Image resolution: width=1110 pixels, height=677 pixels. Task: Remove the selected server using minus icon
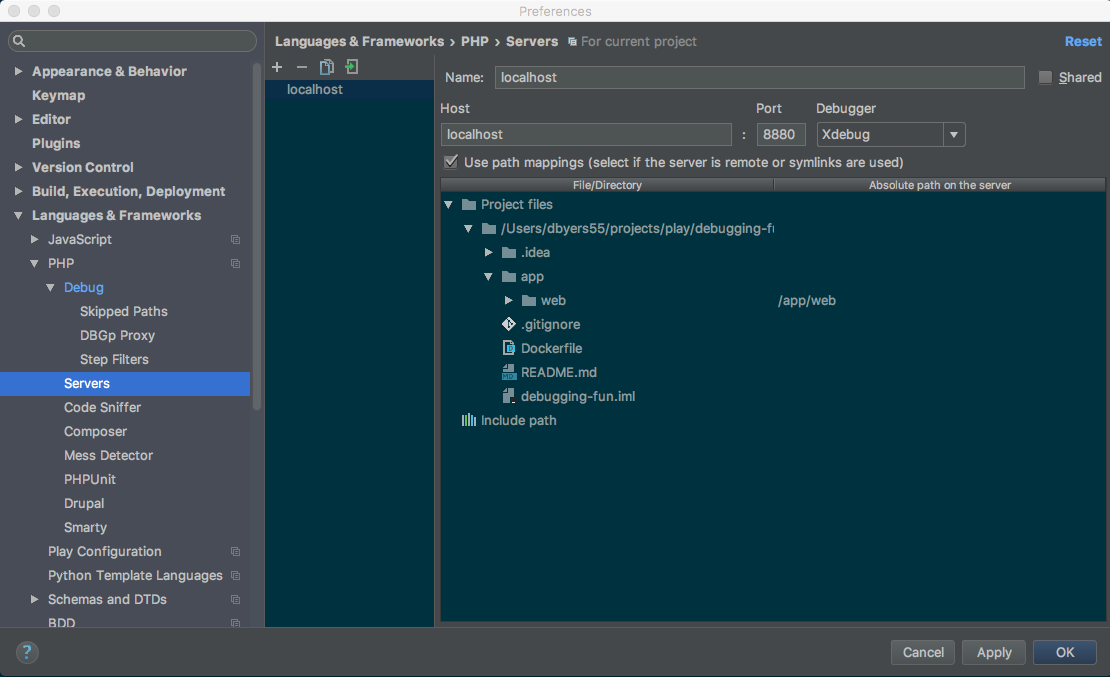point(301,67)
